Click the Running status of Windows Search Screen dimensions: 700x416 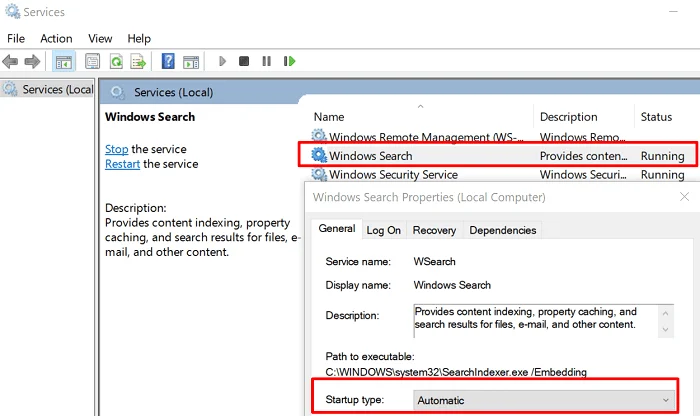662,156
